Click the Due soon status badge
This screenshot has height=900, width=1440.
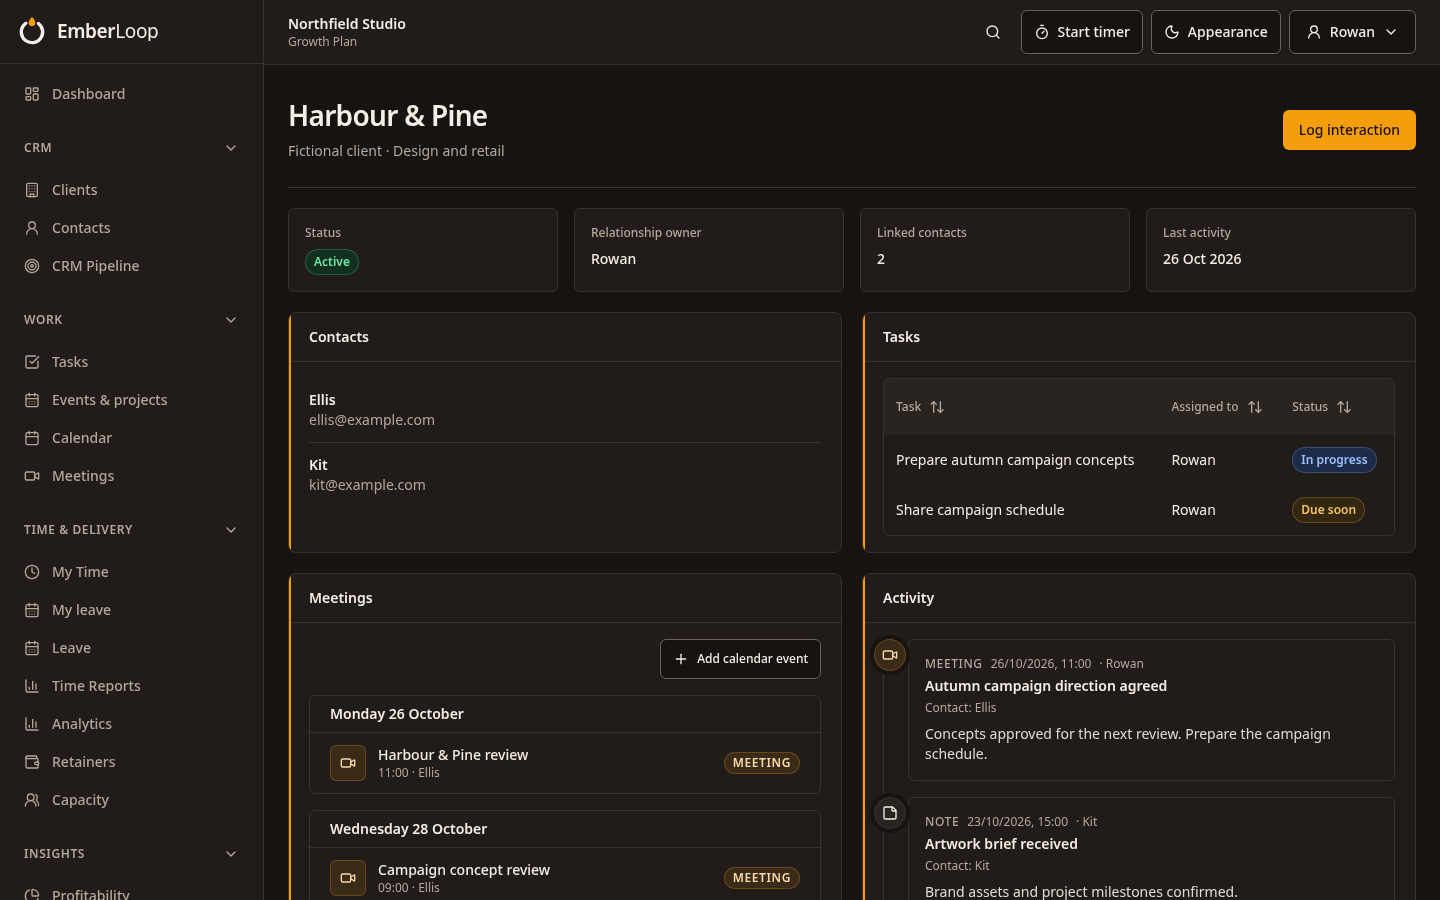[1328, 510]
